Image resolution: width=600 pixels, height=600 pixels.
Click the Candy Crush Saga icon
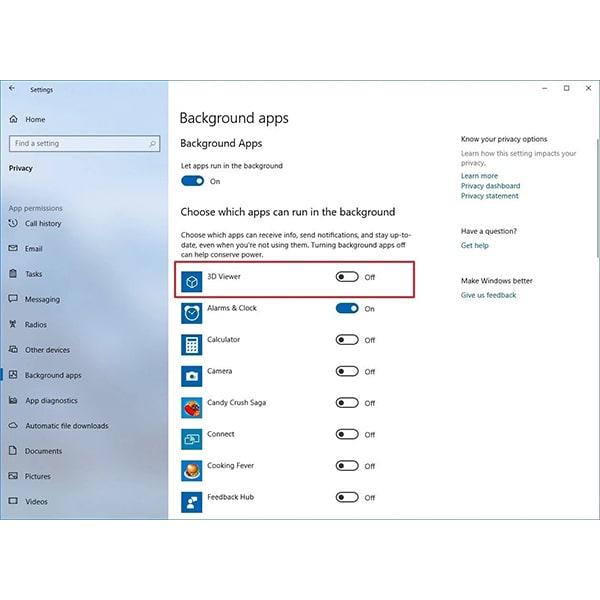coord(191,408)
